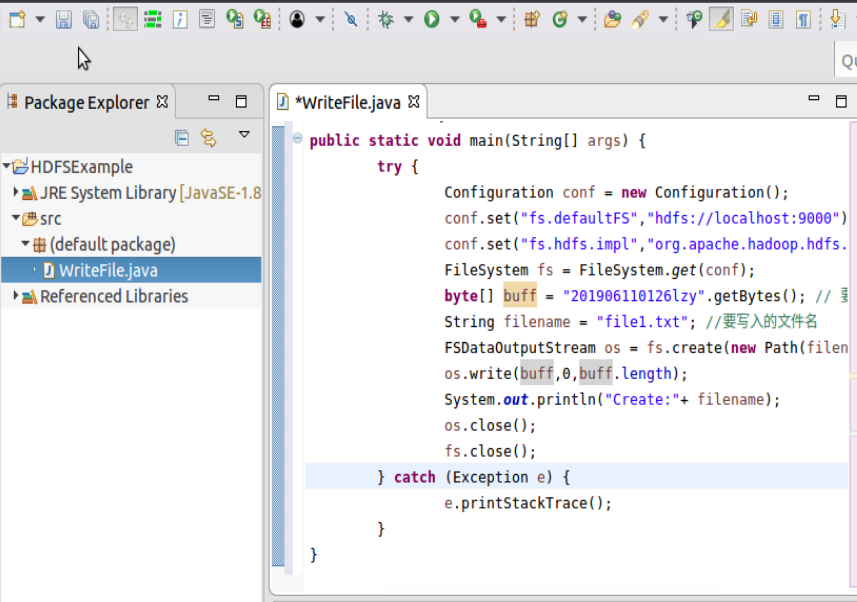Click the Save icon in the toolbar
The image size is (857, 602).
click(x=63, y=19)
